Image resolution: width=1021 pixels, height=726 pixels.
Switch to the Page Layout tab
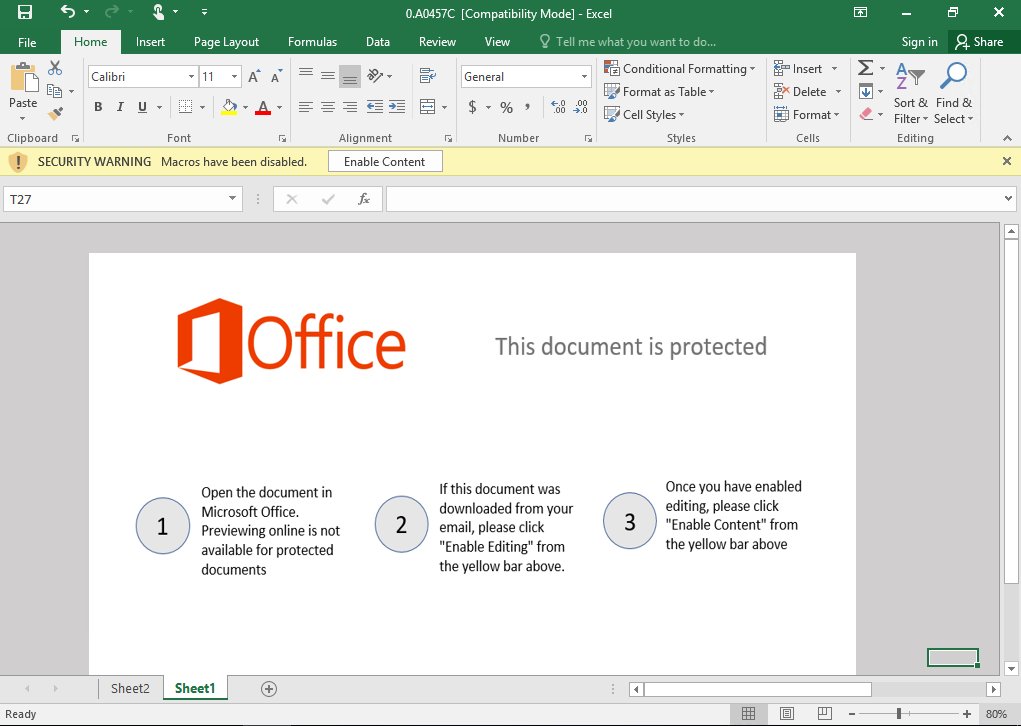[226, 42]
